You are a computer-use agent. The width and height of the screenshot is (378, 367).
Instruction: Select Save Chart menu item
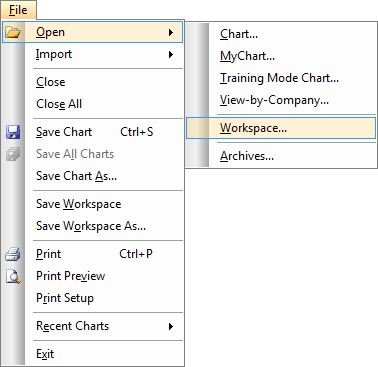click(92, 132)
